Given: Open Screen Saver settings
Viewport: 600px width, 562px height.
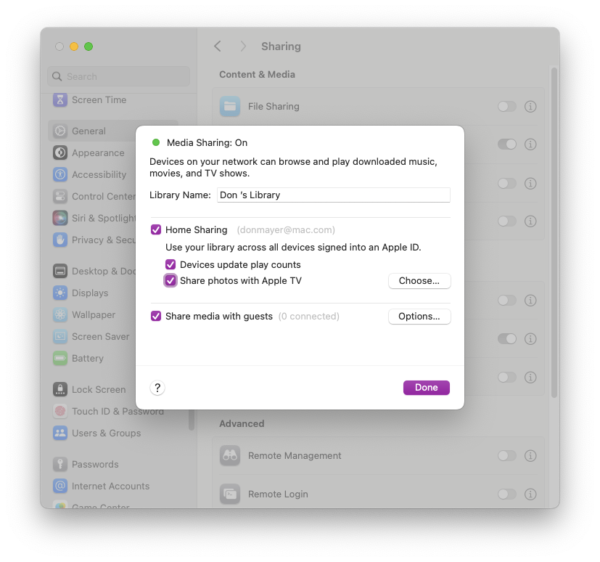Looking at the screenshot, I should (x=91, y=337).
